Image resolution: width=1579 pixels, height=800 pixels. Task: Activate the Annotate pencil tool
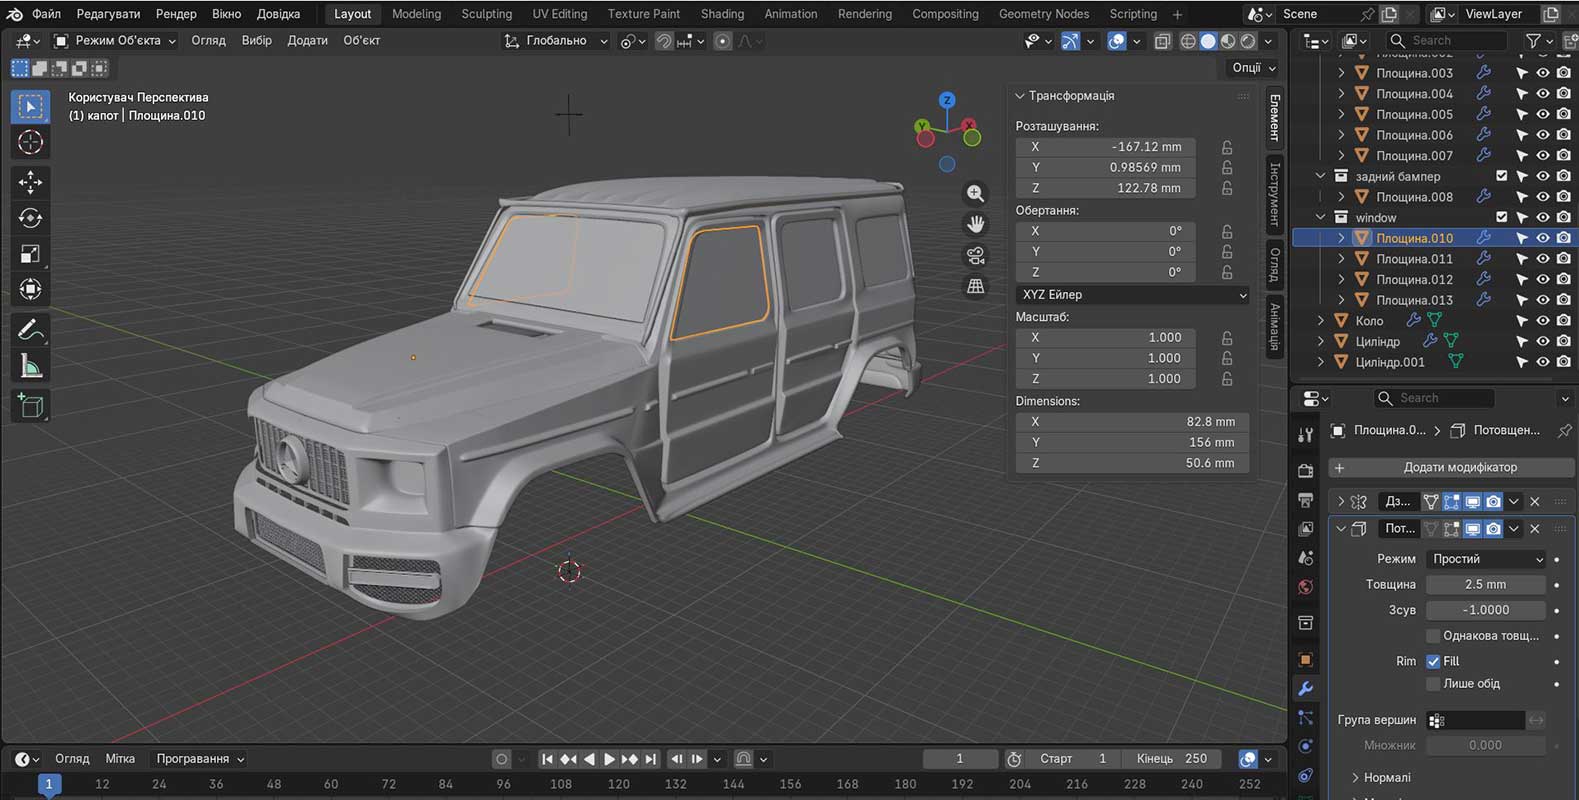30,329
